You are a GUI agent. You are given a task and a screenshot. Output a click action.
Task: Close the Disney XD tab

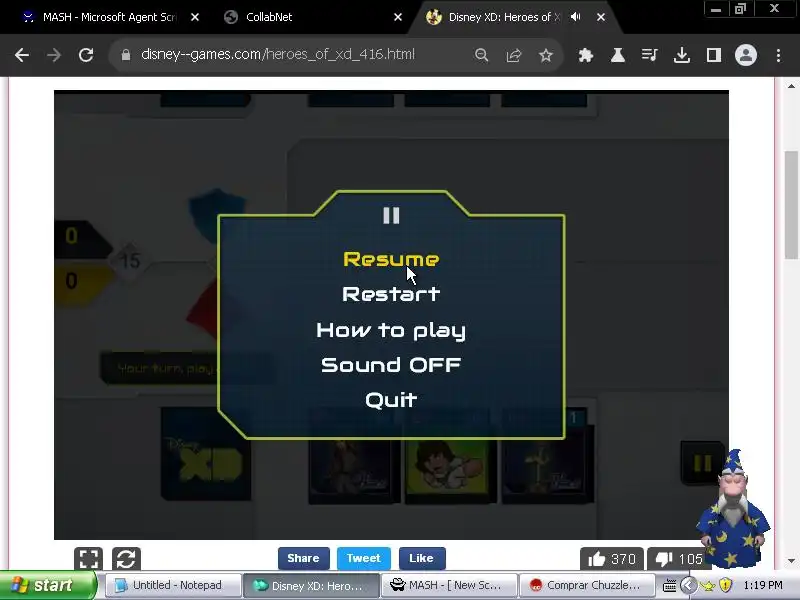point(601,17)
